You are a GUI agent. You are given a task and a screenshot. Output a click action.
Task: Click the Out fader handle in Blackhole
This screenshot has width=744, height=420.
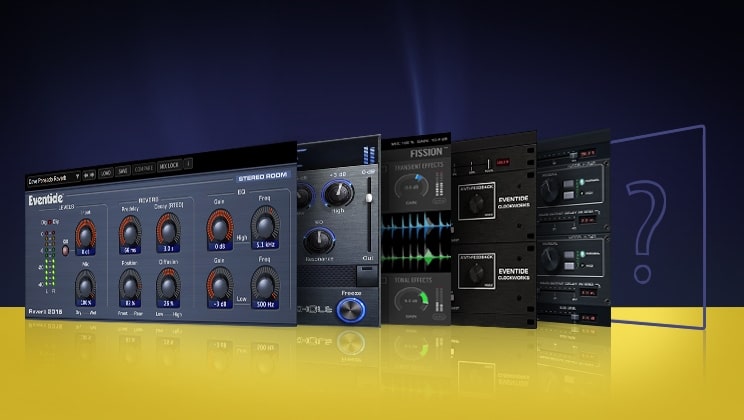pos(369,197)
